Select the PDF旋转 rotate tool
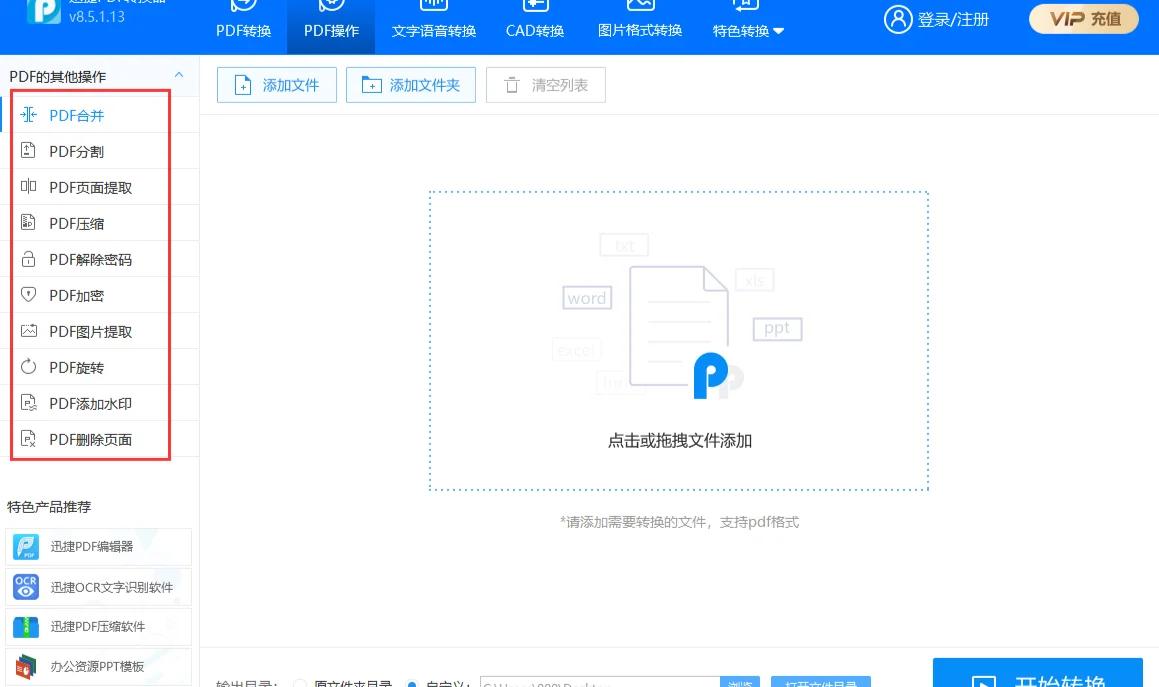The width and height of the screenshot is (1159, 687). [100, 368]
